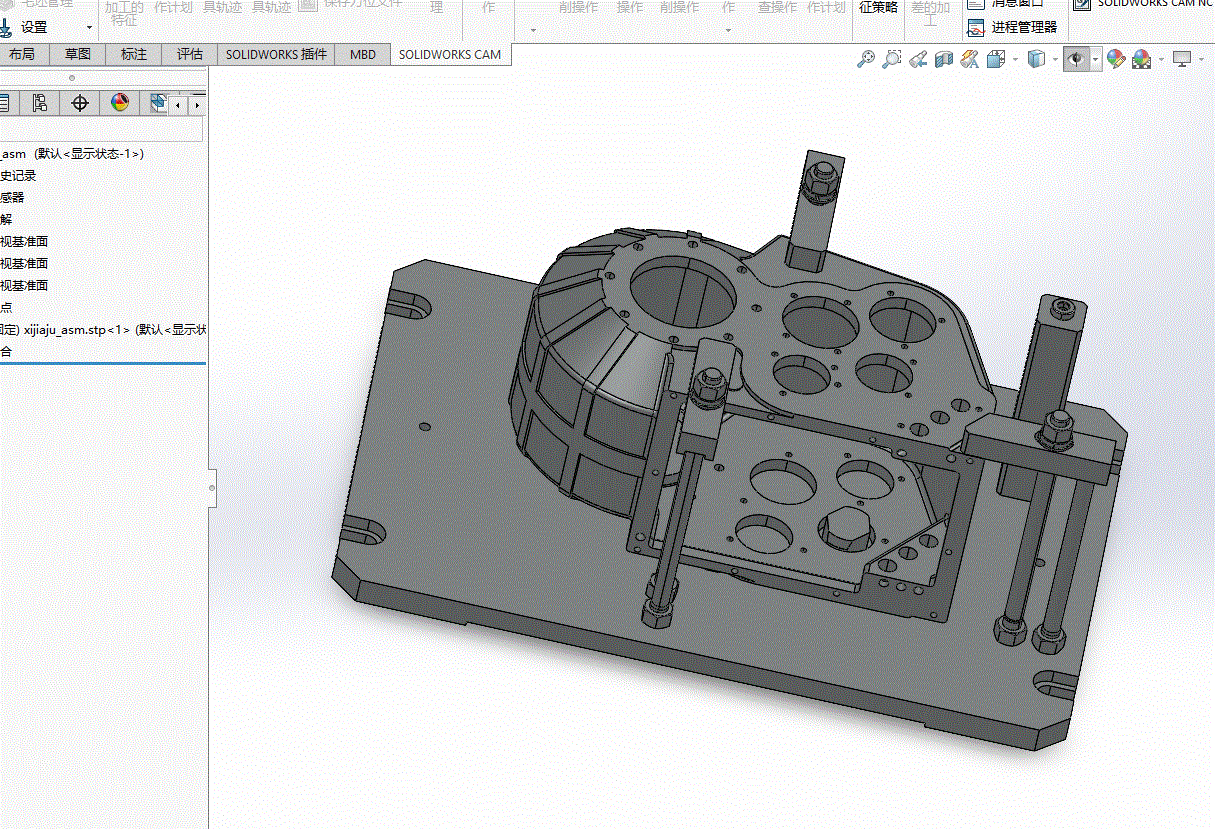
Task: Open the SOLIDWORKS 插件 tab
Action: click(x=276, y=54)
